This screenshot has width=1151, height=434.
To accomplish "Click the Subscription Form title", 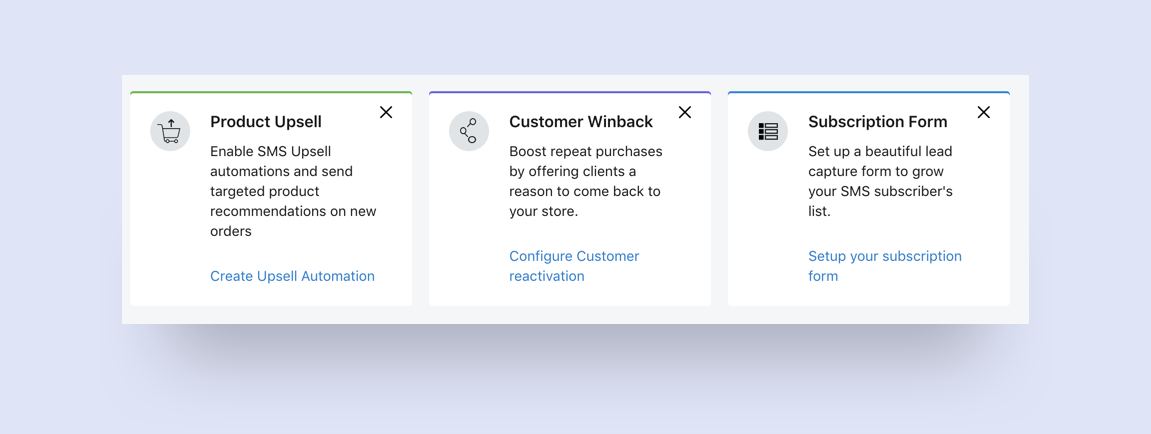I will tap(877, 122).
